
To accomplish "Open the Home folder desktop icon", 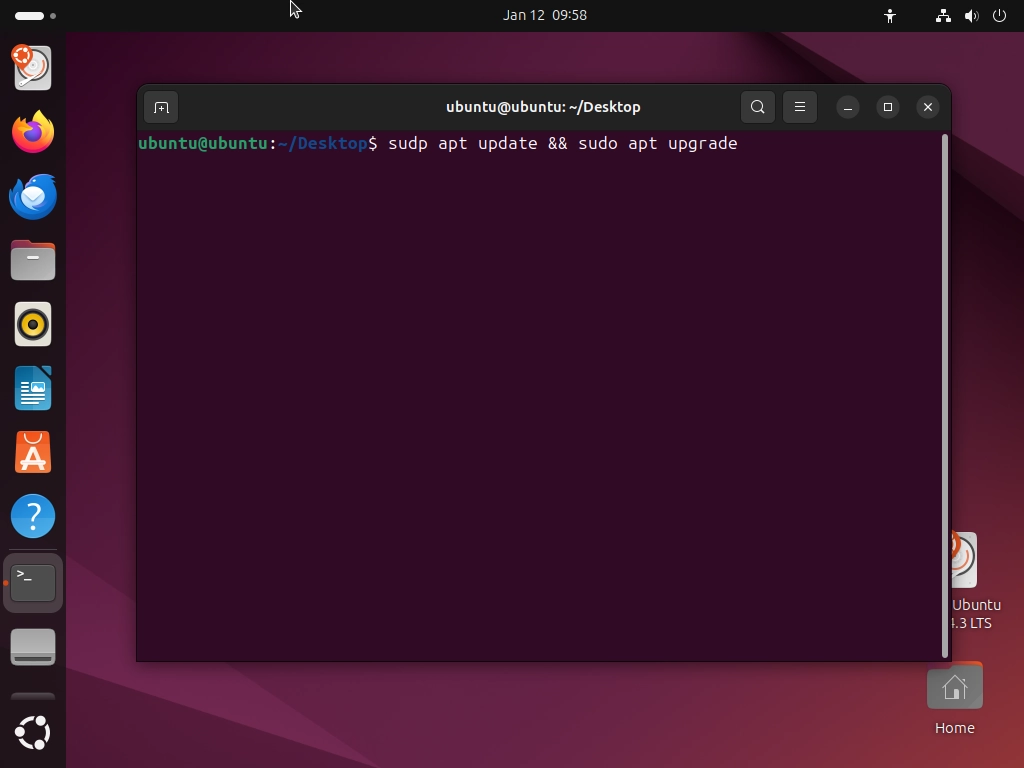I will [955, 699].
